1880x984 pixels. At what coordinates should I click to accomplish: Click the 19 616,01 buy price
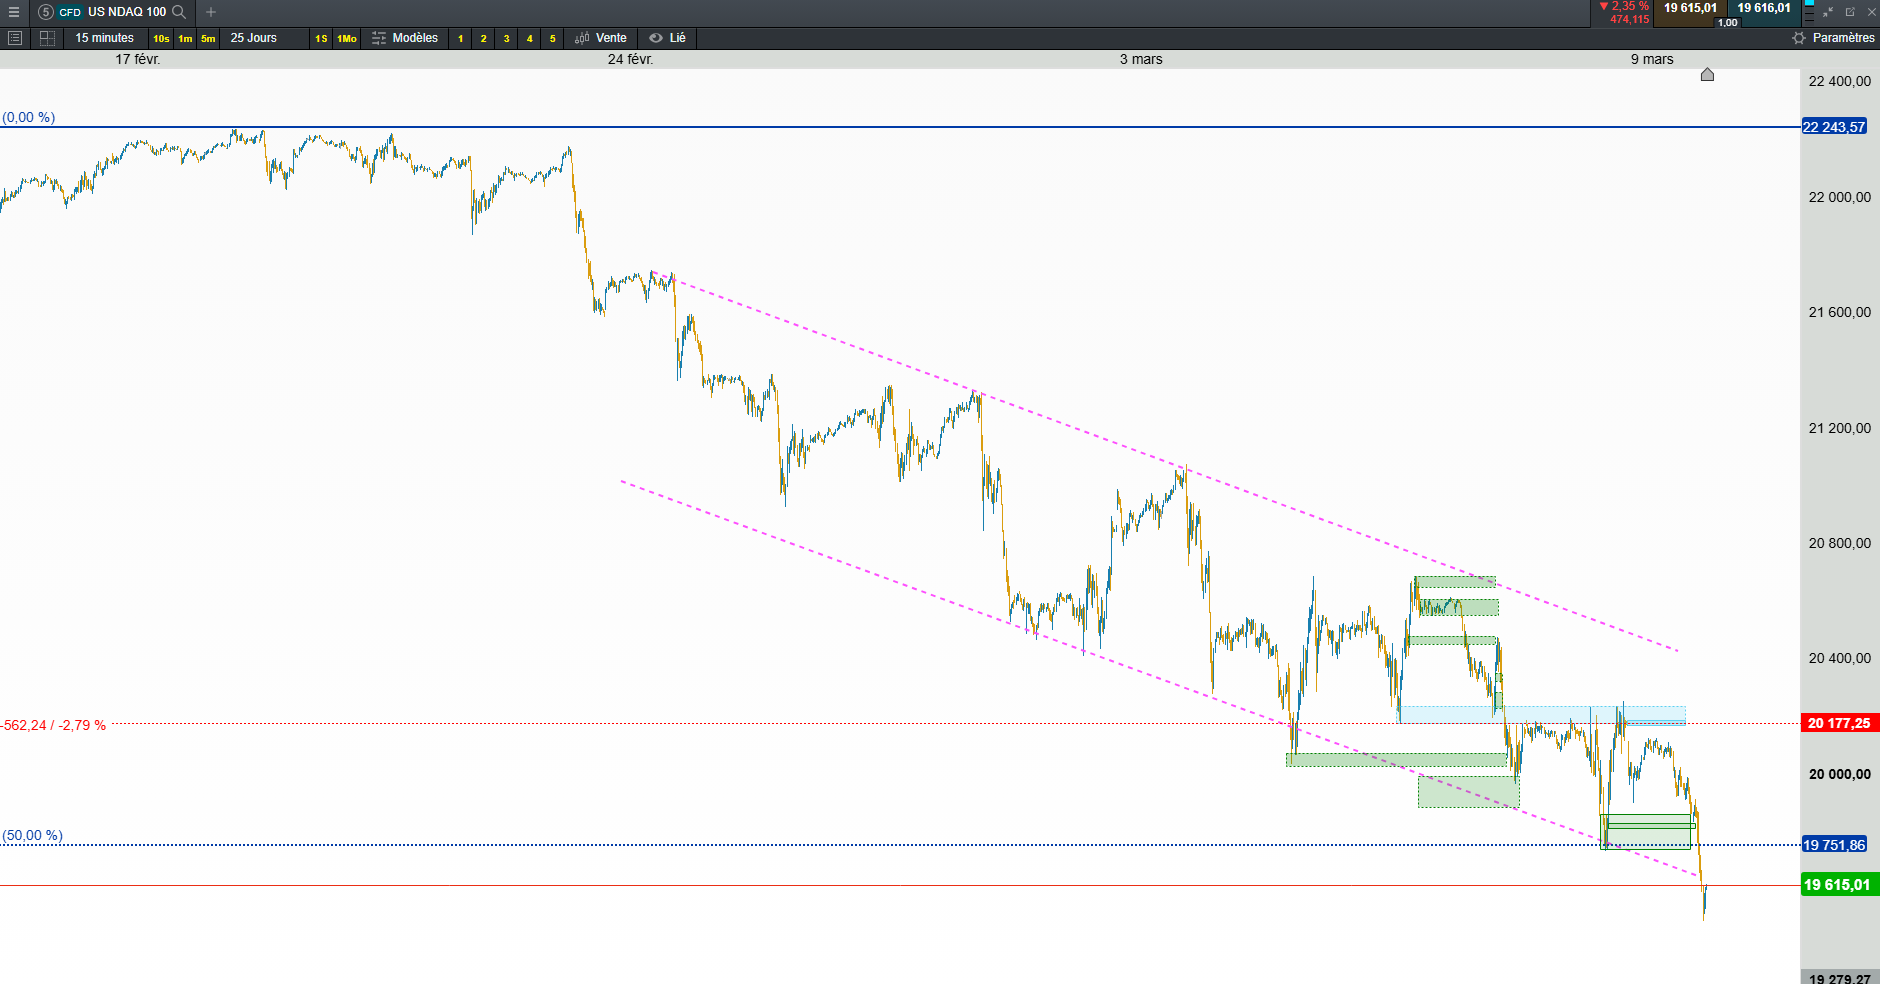(x=1764, y=8)
